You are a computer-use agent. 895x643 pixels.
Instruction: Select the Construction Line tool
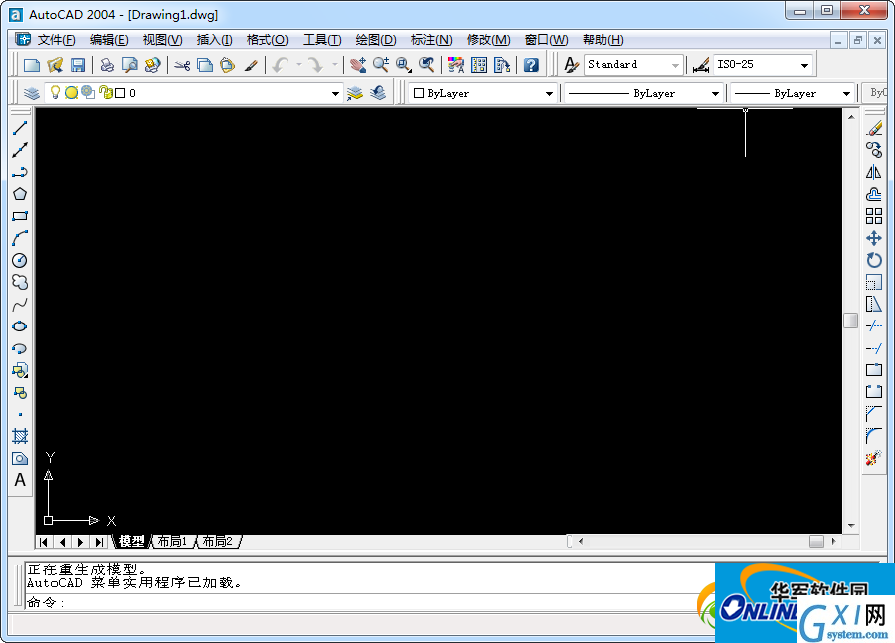(20, 150)
